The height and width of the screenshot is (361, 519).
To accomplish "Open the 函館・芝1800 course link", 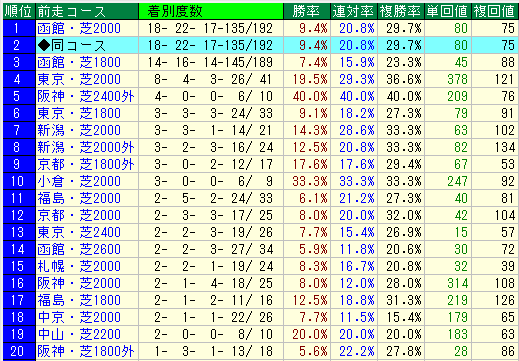I will (79, 62).
